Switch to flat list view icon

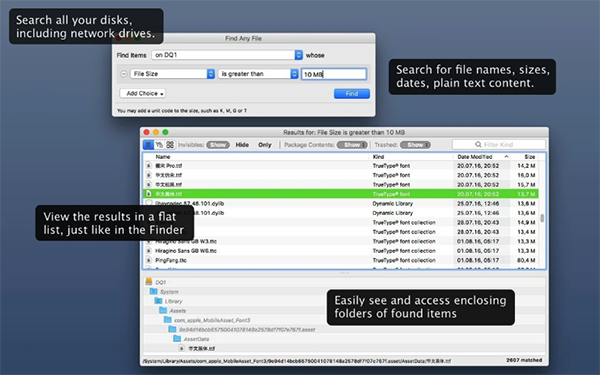click(x=148, y=145)
